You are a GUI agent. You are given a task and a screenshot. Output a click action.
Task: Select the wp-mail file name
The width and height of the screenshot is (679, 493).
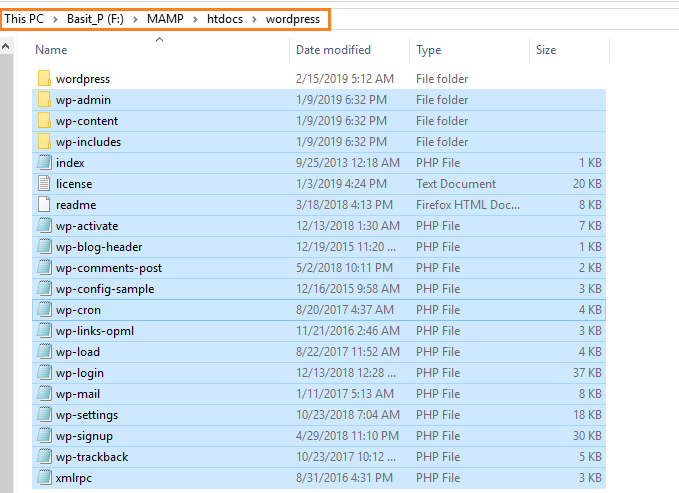point(78,394)
